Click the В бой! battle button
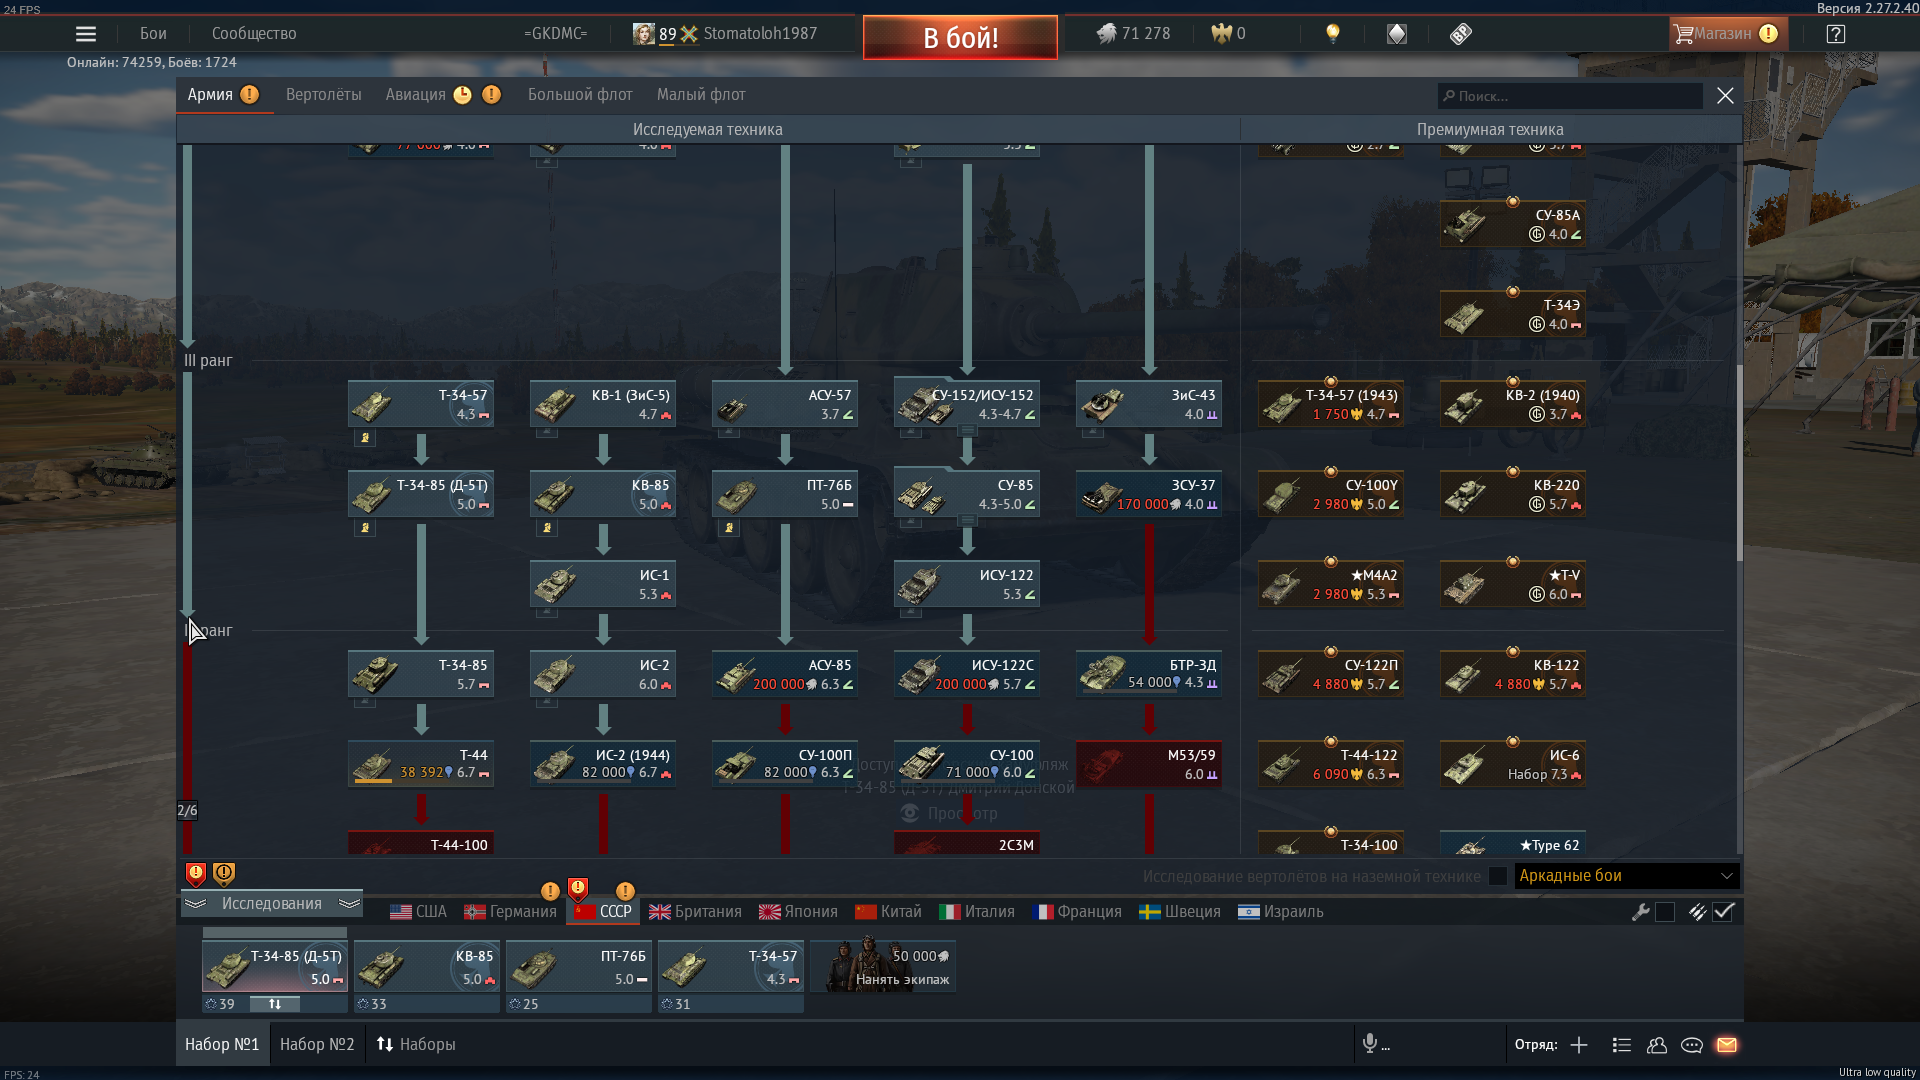The image size is (1920, 1080). pyautogui.click(x=960, y=38)
